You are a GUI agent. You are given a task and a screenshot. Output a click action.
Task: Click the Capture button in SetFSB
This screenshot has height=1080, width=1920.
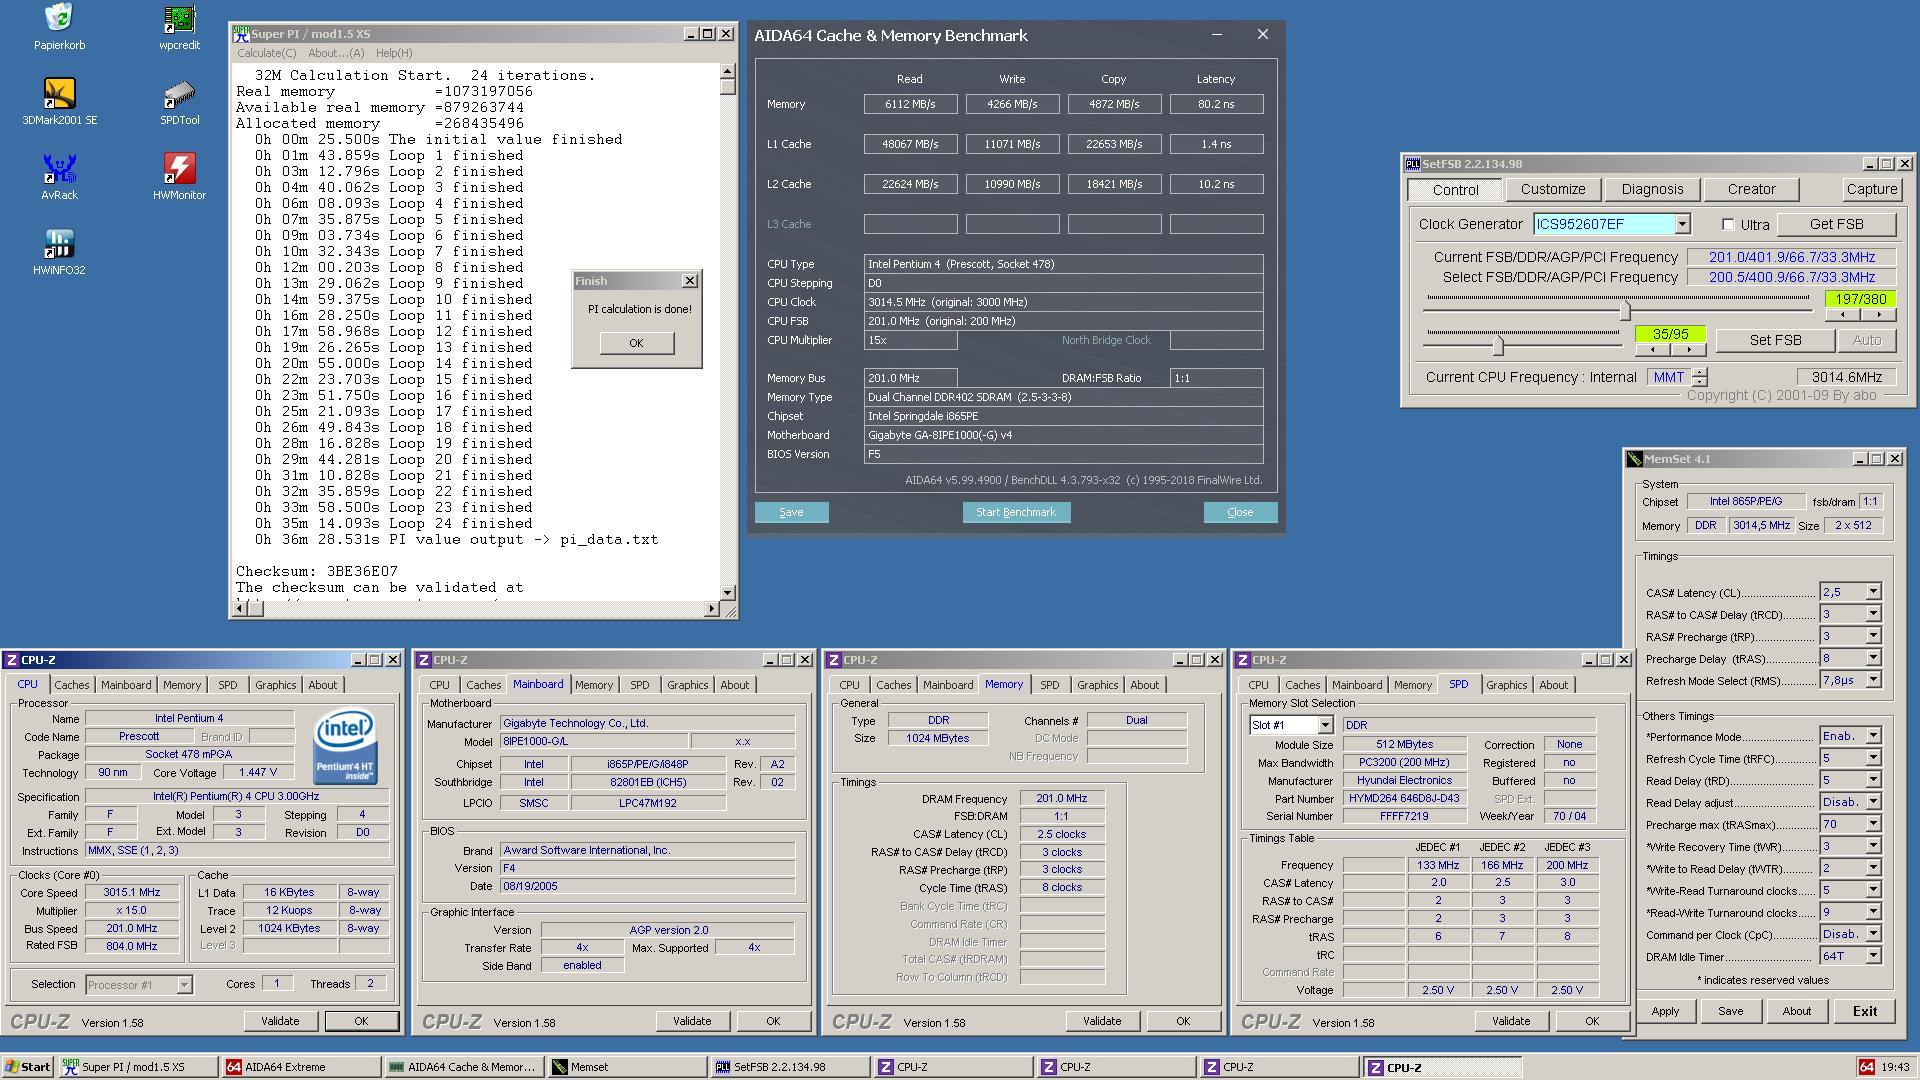1871,189
